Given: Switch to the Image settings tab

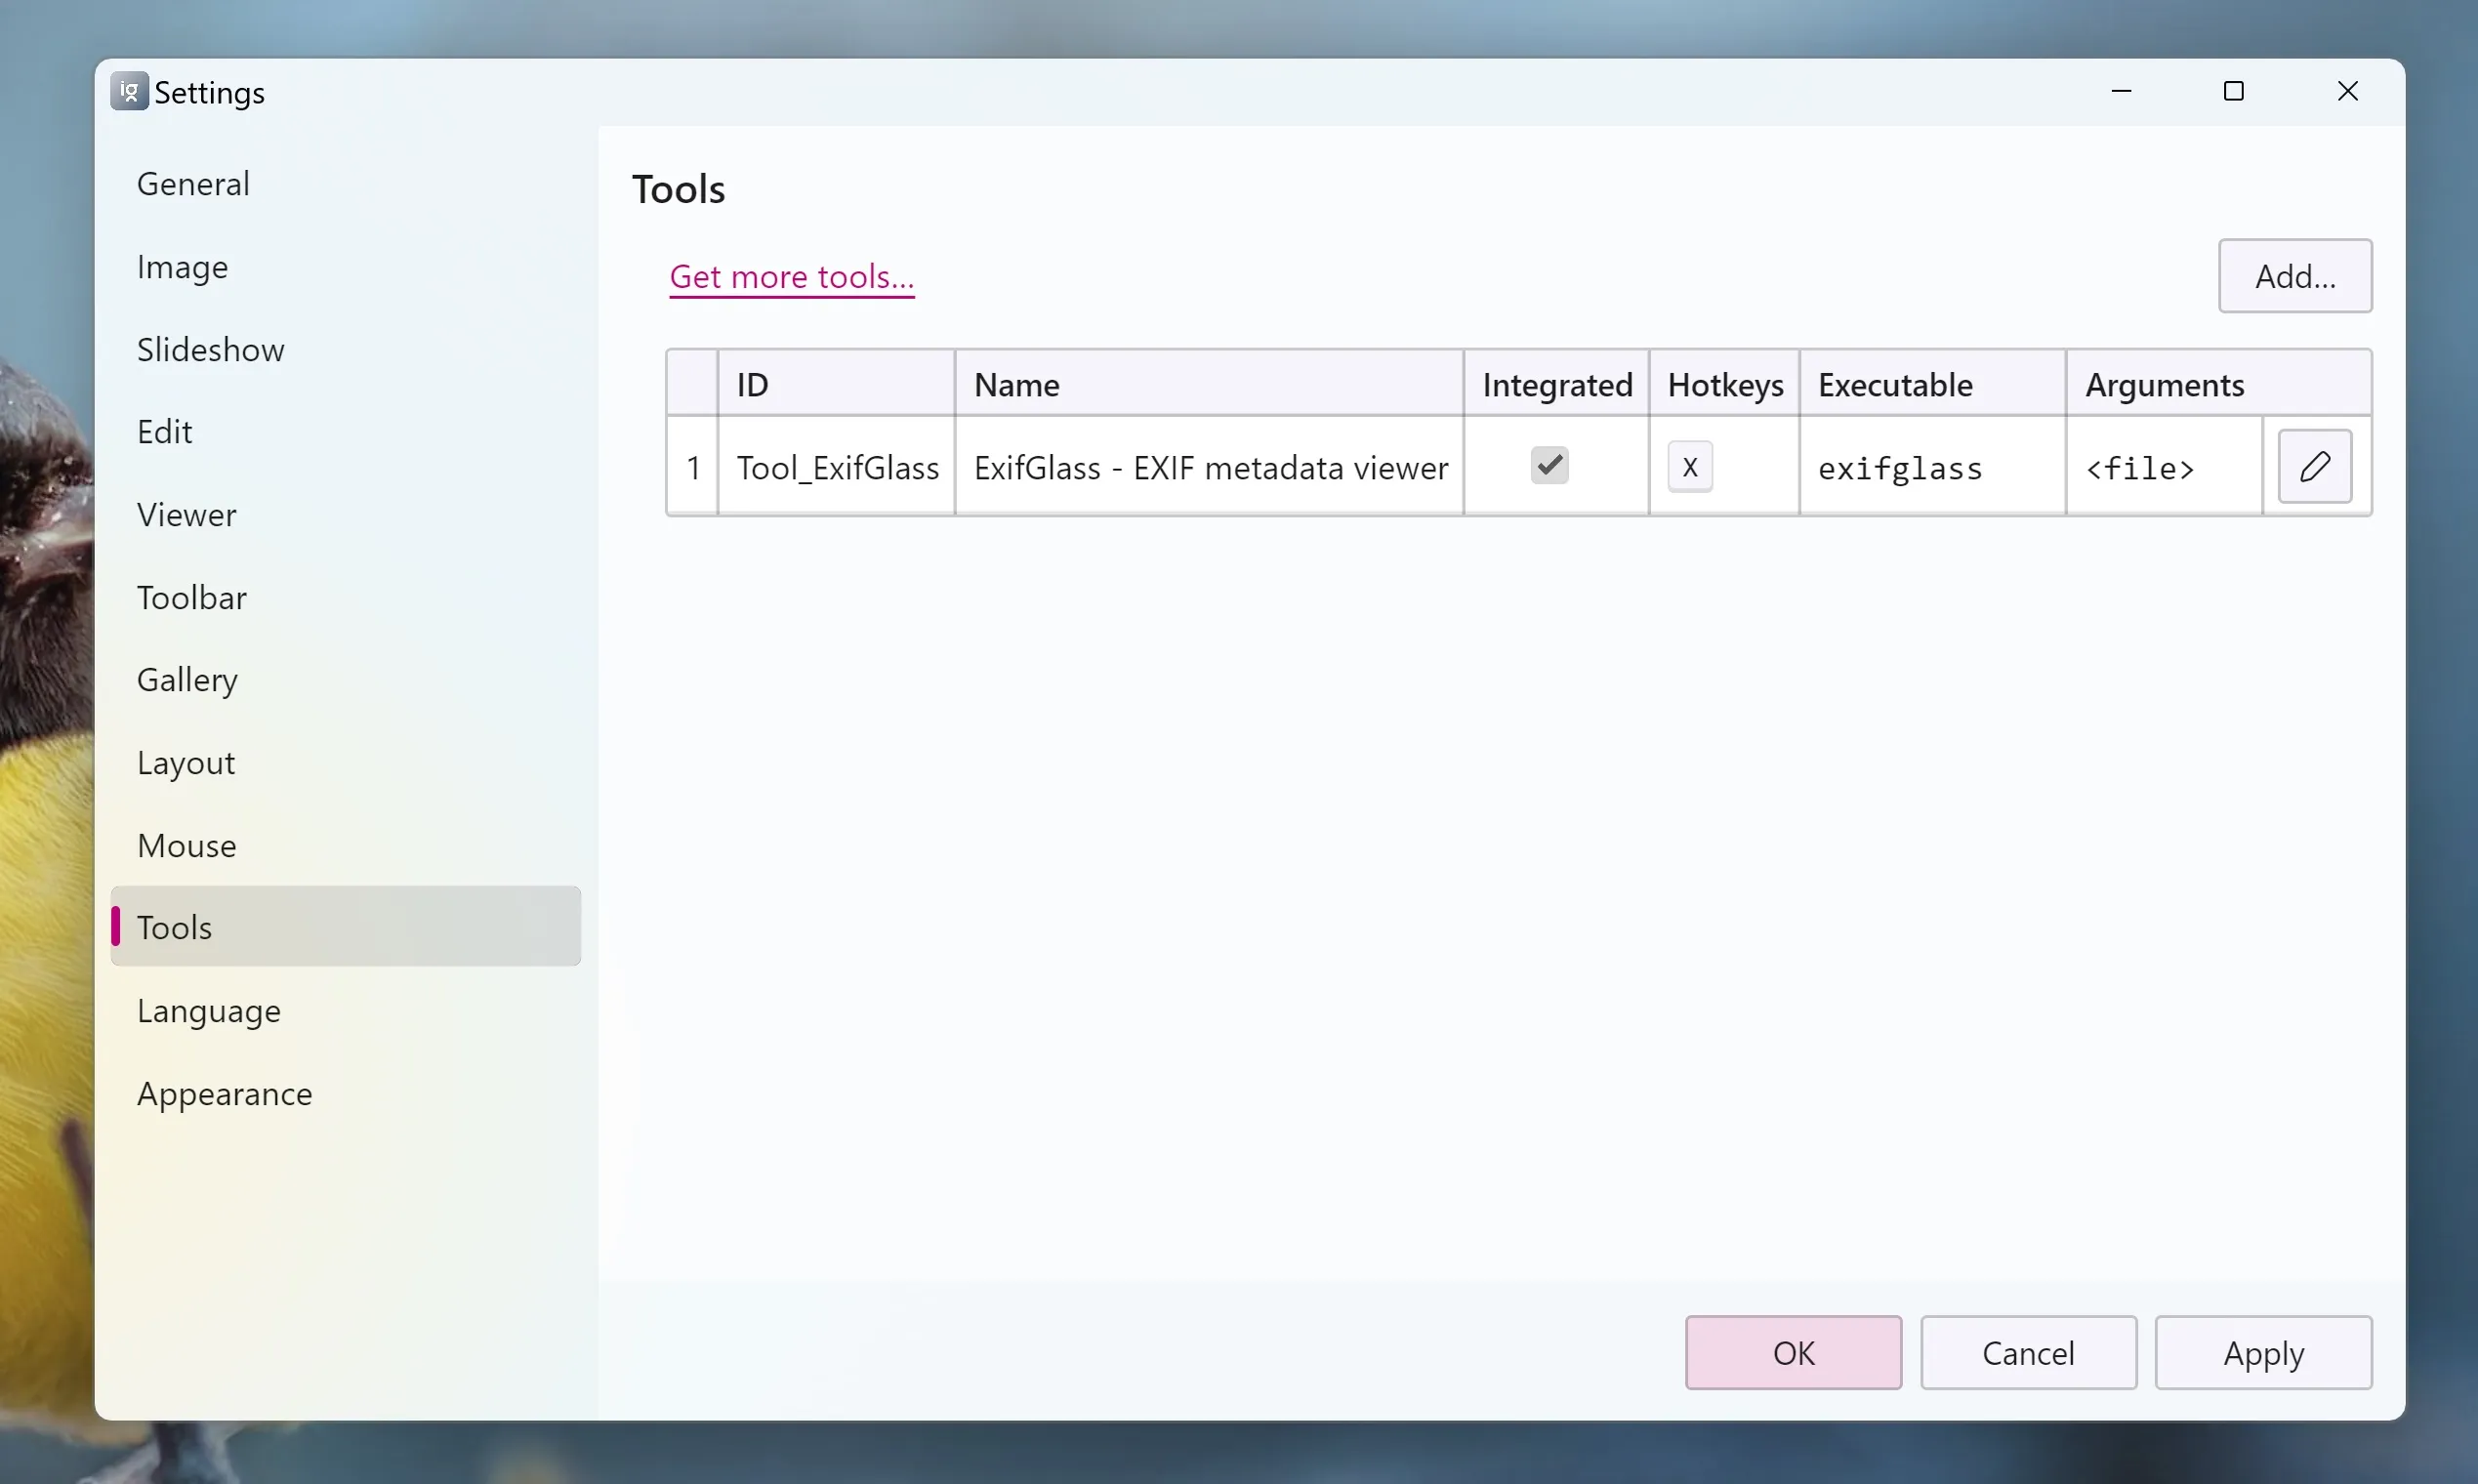Looking at the screenshot, I should [182, 267].
